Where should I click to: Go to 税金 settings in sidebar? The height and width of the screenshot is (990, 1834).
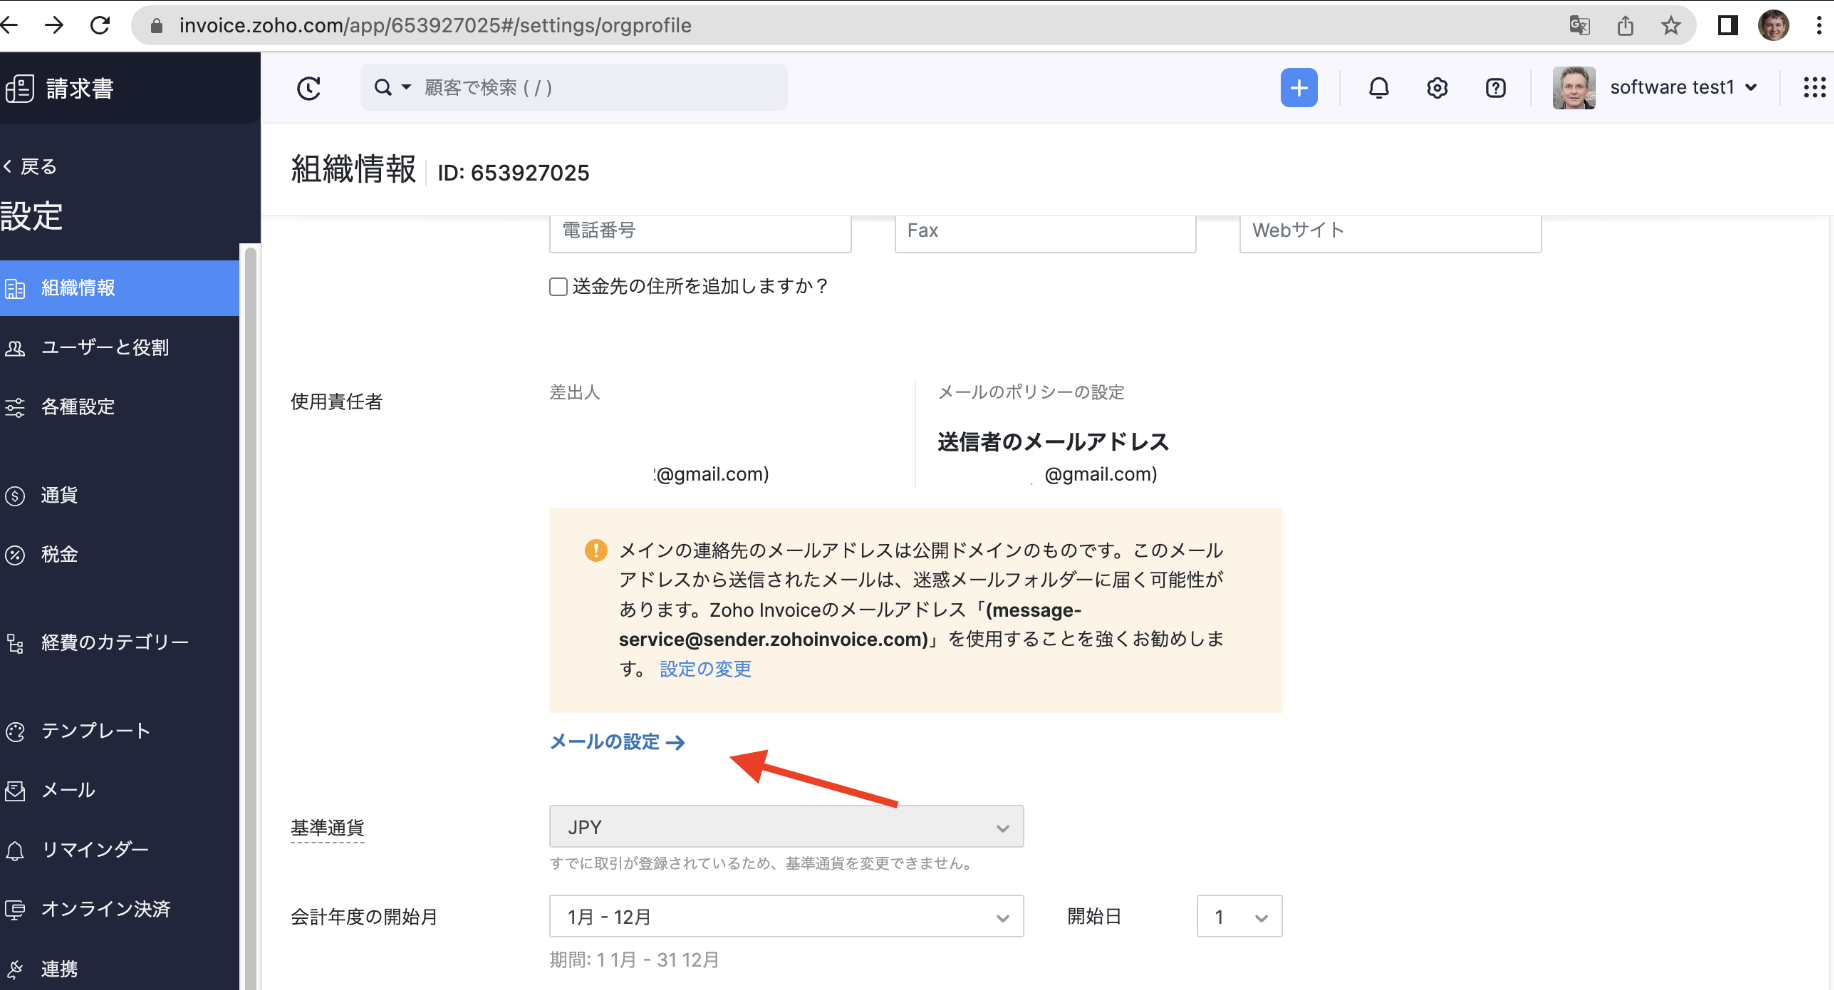point(59,555)
